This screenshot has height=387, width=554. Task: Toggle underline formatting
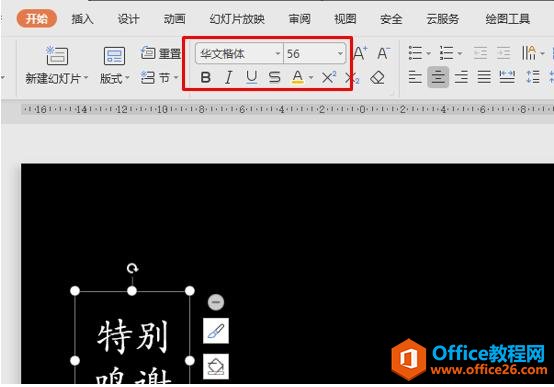pos(252,77)
